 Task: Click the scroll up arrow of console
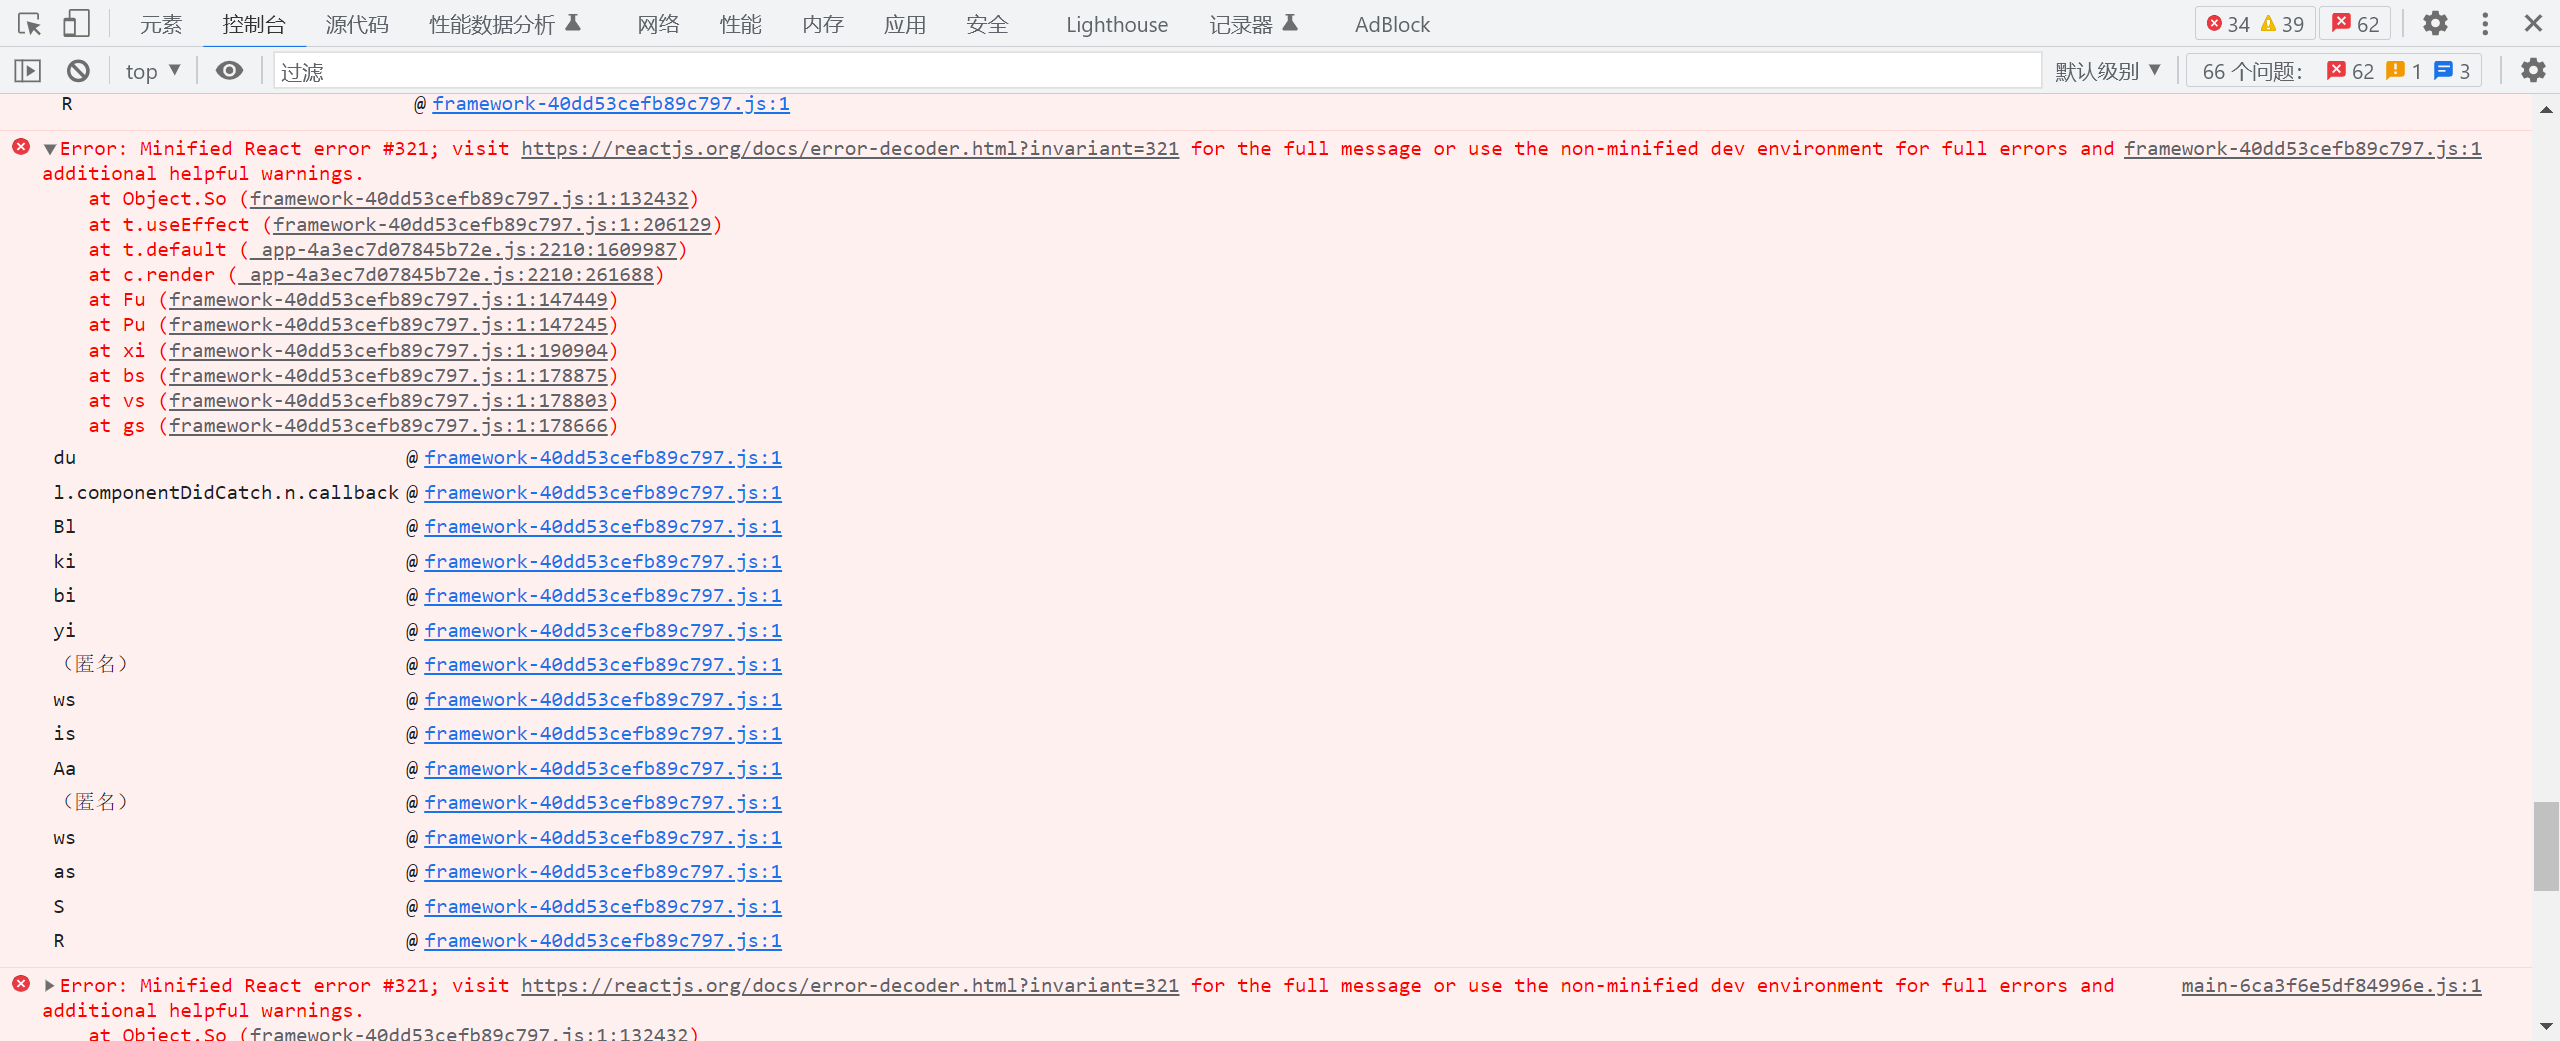[x=2546, y=109]
